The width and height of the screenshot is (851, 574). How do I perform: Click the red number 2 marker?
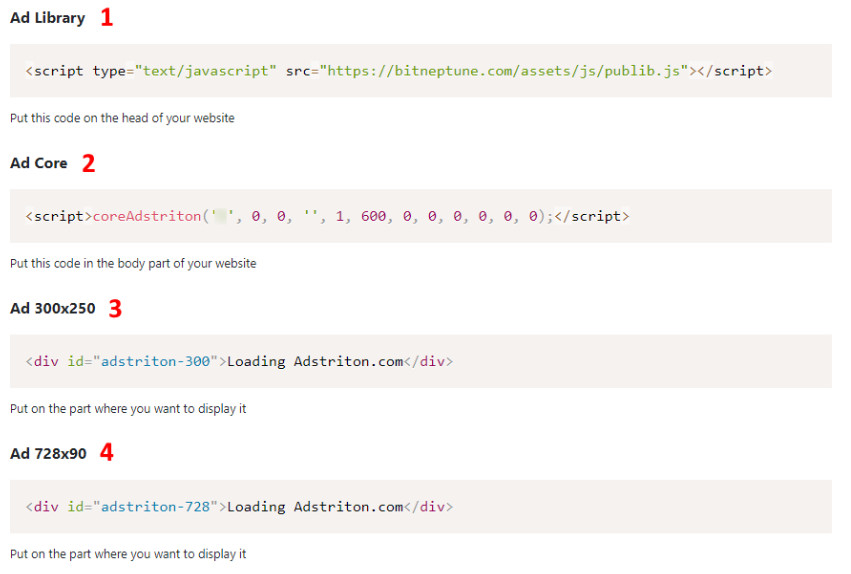click(x=88, y=164)
